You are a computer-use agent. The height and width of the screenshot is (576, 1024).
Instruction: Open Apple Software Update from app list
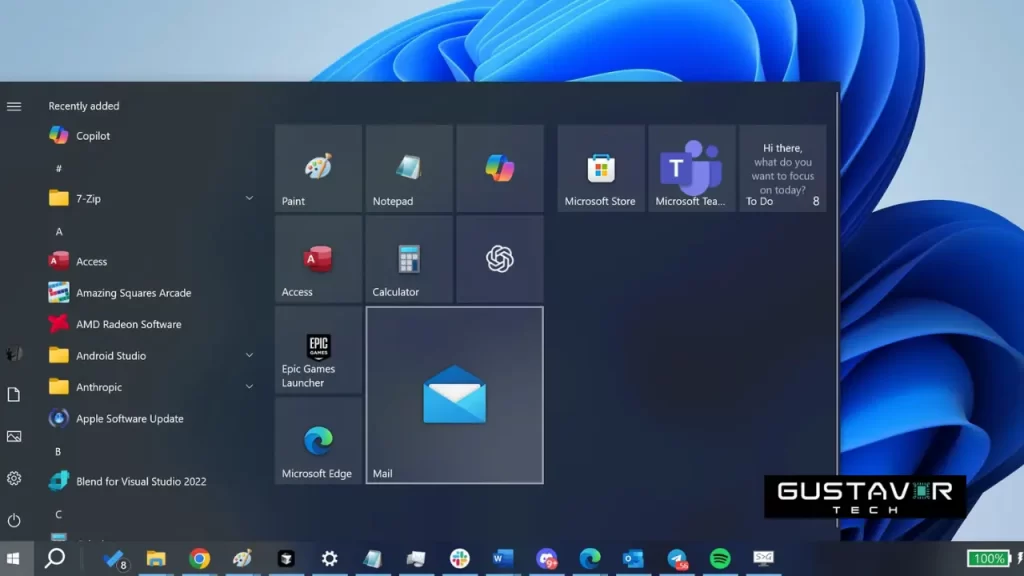pos(152,419)
